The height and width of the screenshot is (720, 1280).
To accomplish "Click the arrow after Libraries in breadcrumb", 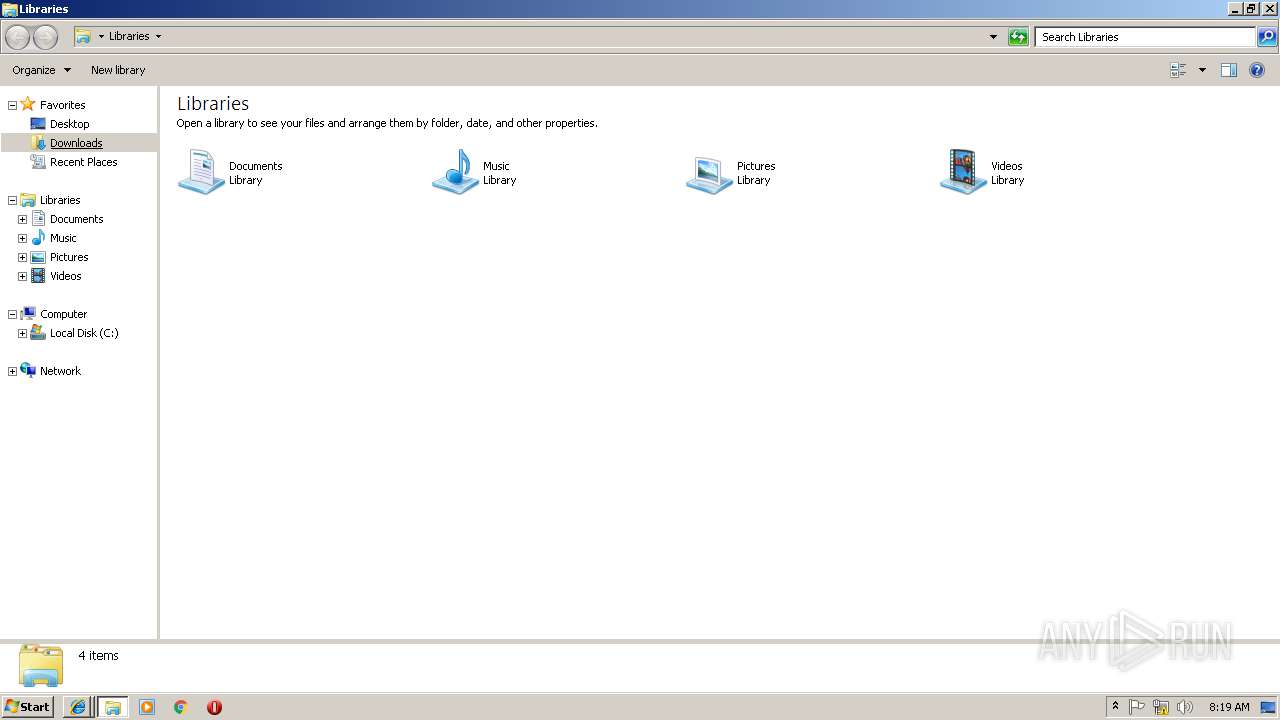I will 158,37.
